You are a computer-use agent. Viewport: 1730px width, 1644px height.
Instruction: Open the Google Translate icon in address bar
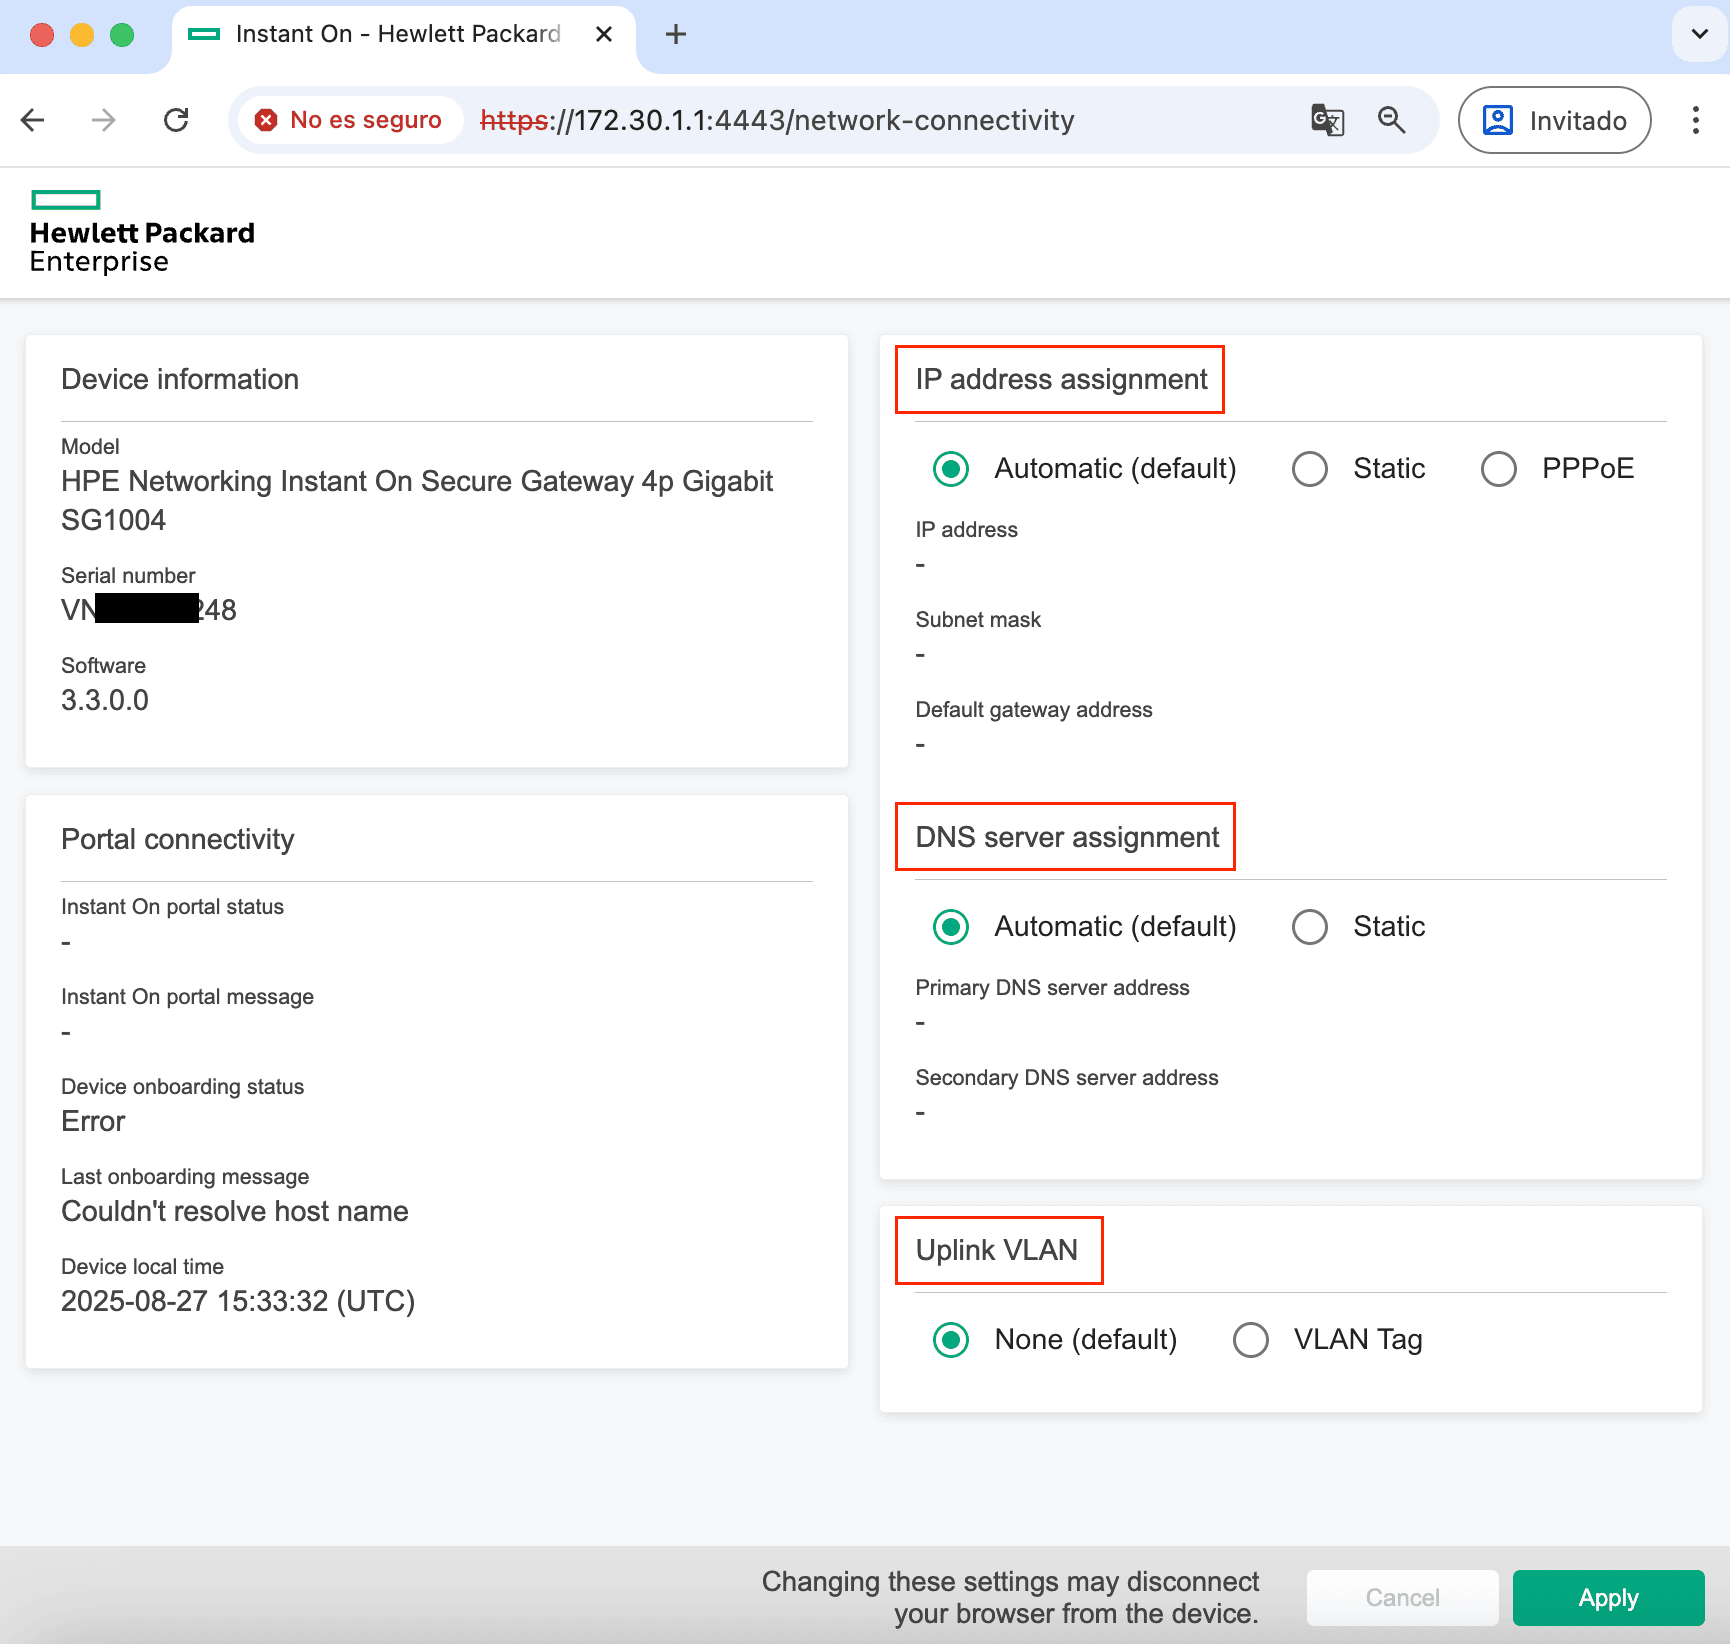click(x=1327, y=121)
